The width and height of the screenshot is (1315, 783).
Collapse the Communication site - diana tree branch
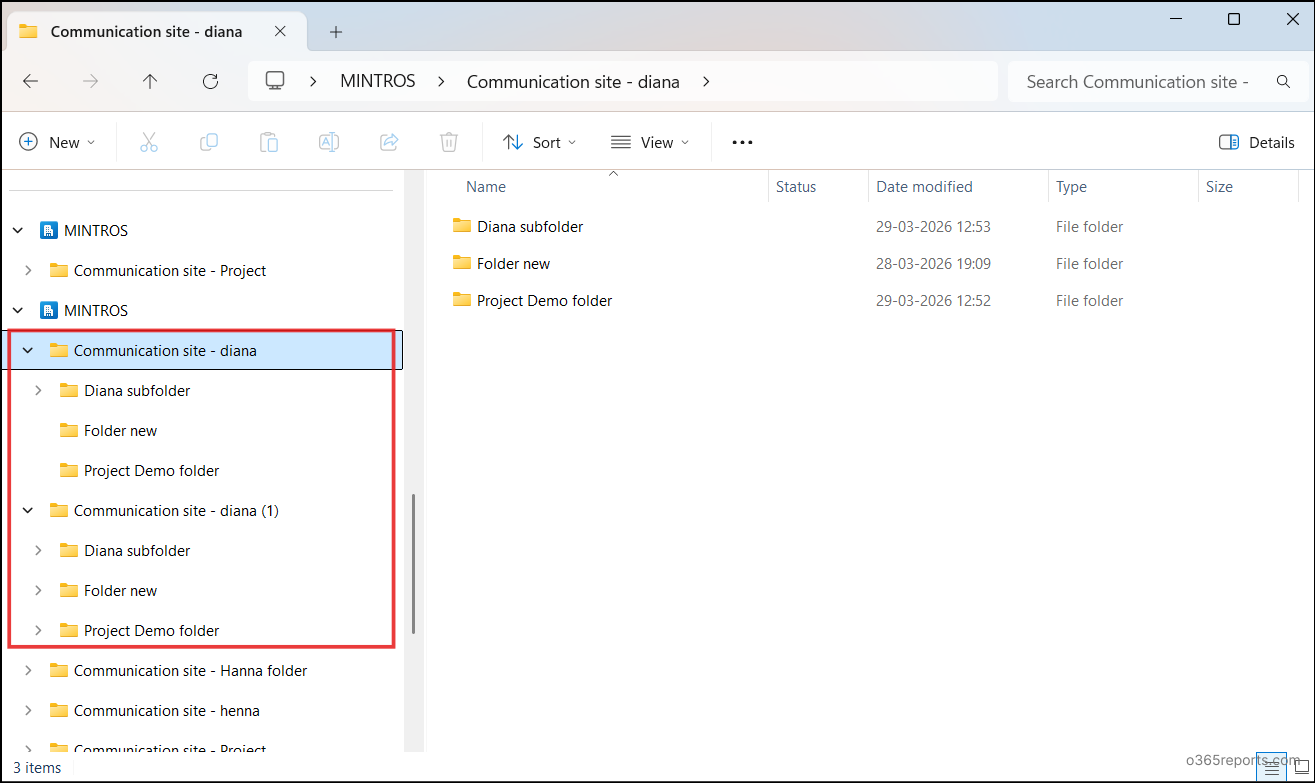27,350
